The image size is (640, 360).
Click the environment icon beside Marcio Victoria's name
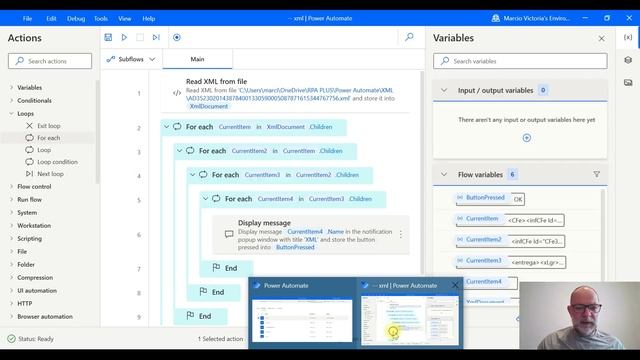[x=496, y=18]
